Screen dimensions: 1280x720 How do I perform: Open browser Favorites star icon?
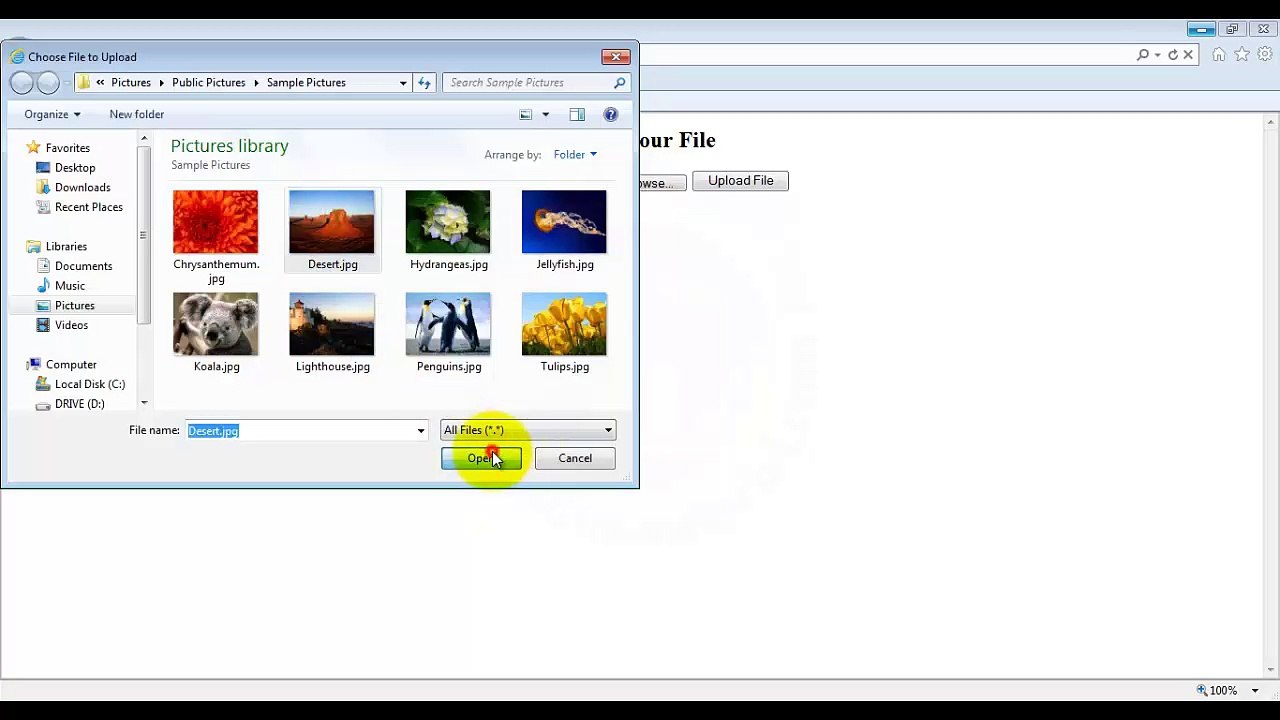(x=1242, y=55)
